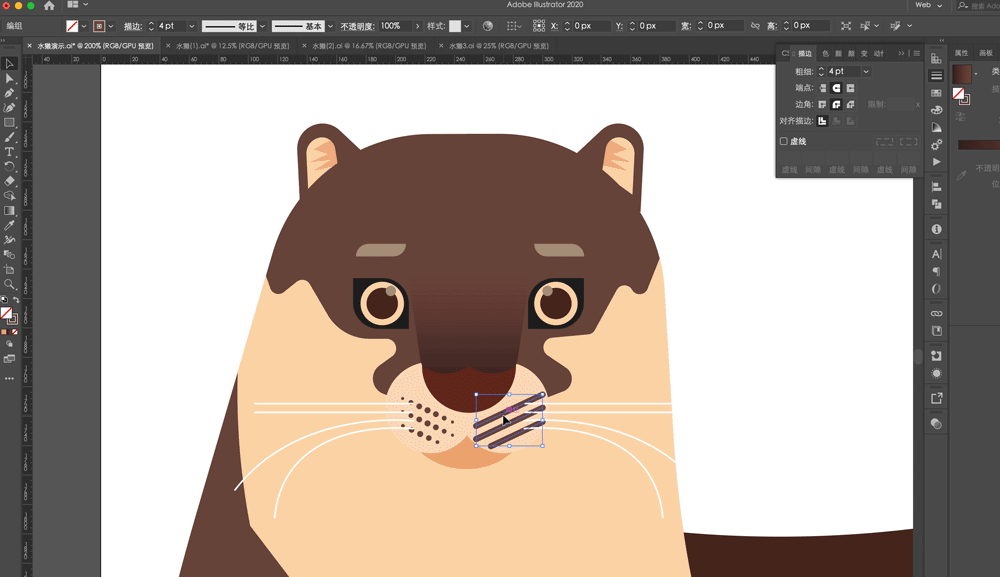Select the Eyedropper tool
The image size is (1000, 577).
[10, 225]
